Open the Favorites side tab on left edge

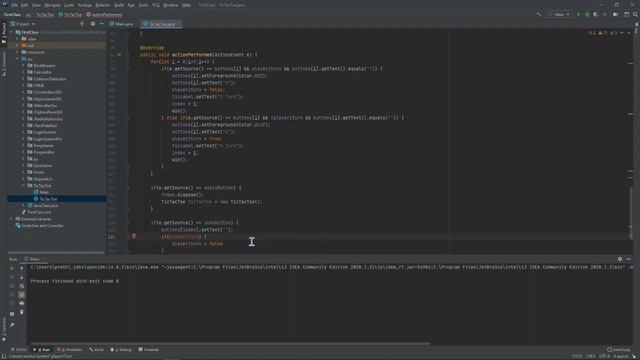tap(4, 329)
